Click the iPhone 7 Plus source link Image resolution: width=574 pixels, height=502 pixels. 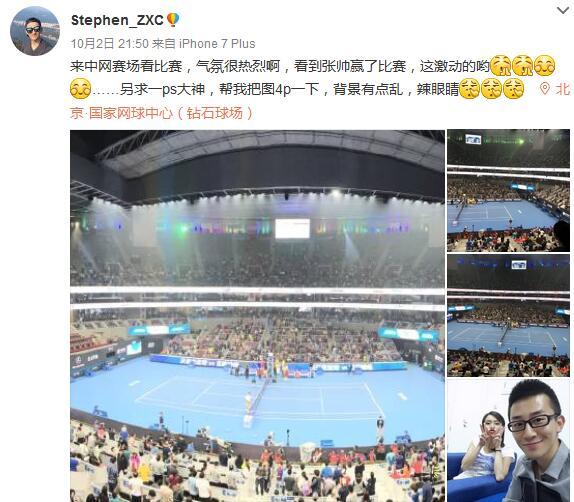coord(217,44)
